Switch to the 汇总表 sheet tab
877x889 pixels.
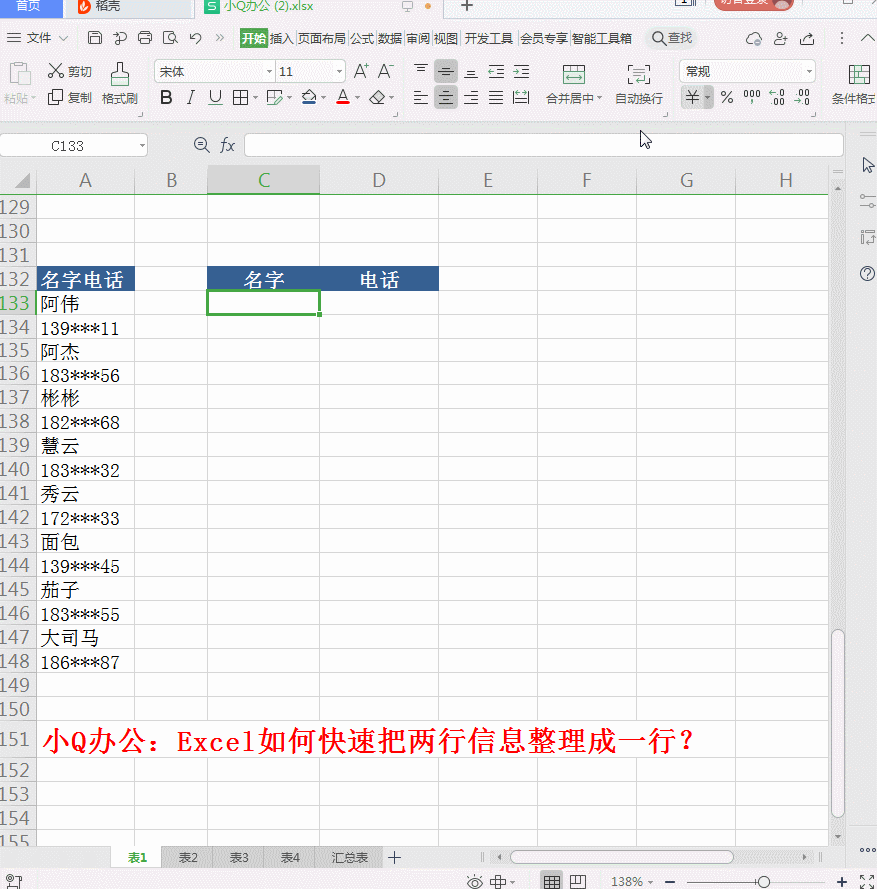click(349, 857)
